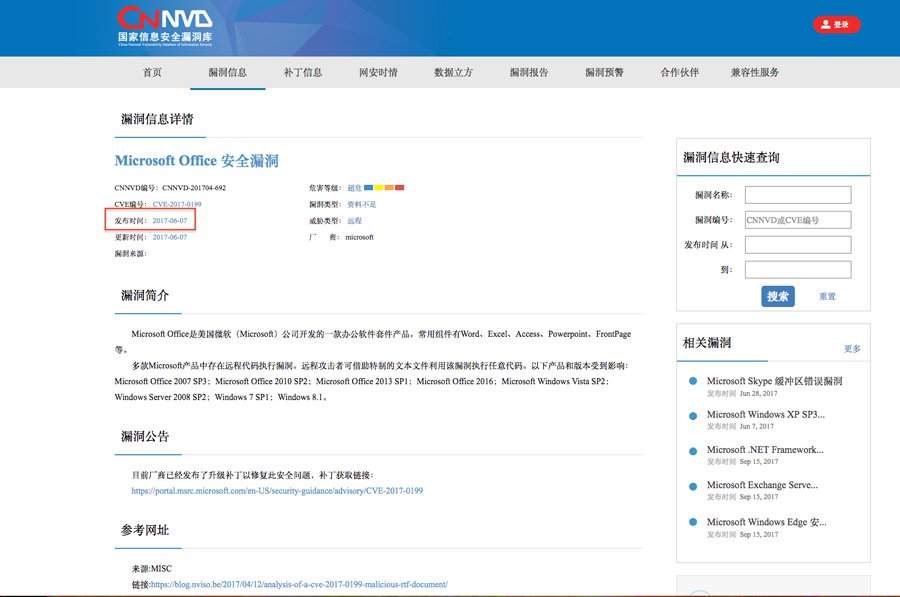Click the Jun 28, 2017 date text
The image size is (900, 597).
(758, 394)
